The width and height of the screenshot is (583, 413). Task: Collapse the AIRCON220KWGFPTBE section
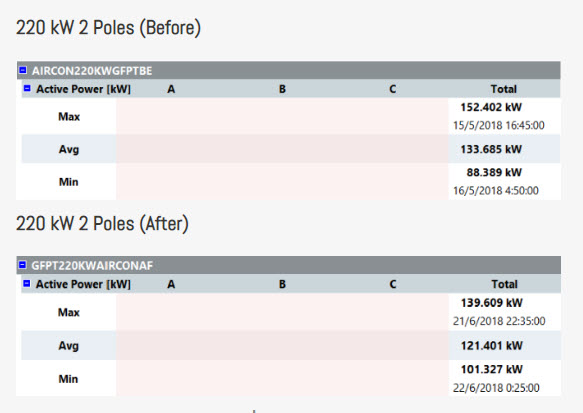[23, 70]
